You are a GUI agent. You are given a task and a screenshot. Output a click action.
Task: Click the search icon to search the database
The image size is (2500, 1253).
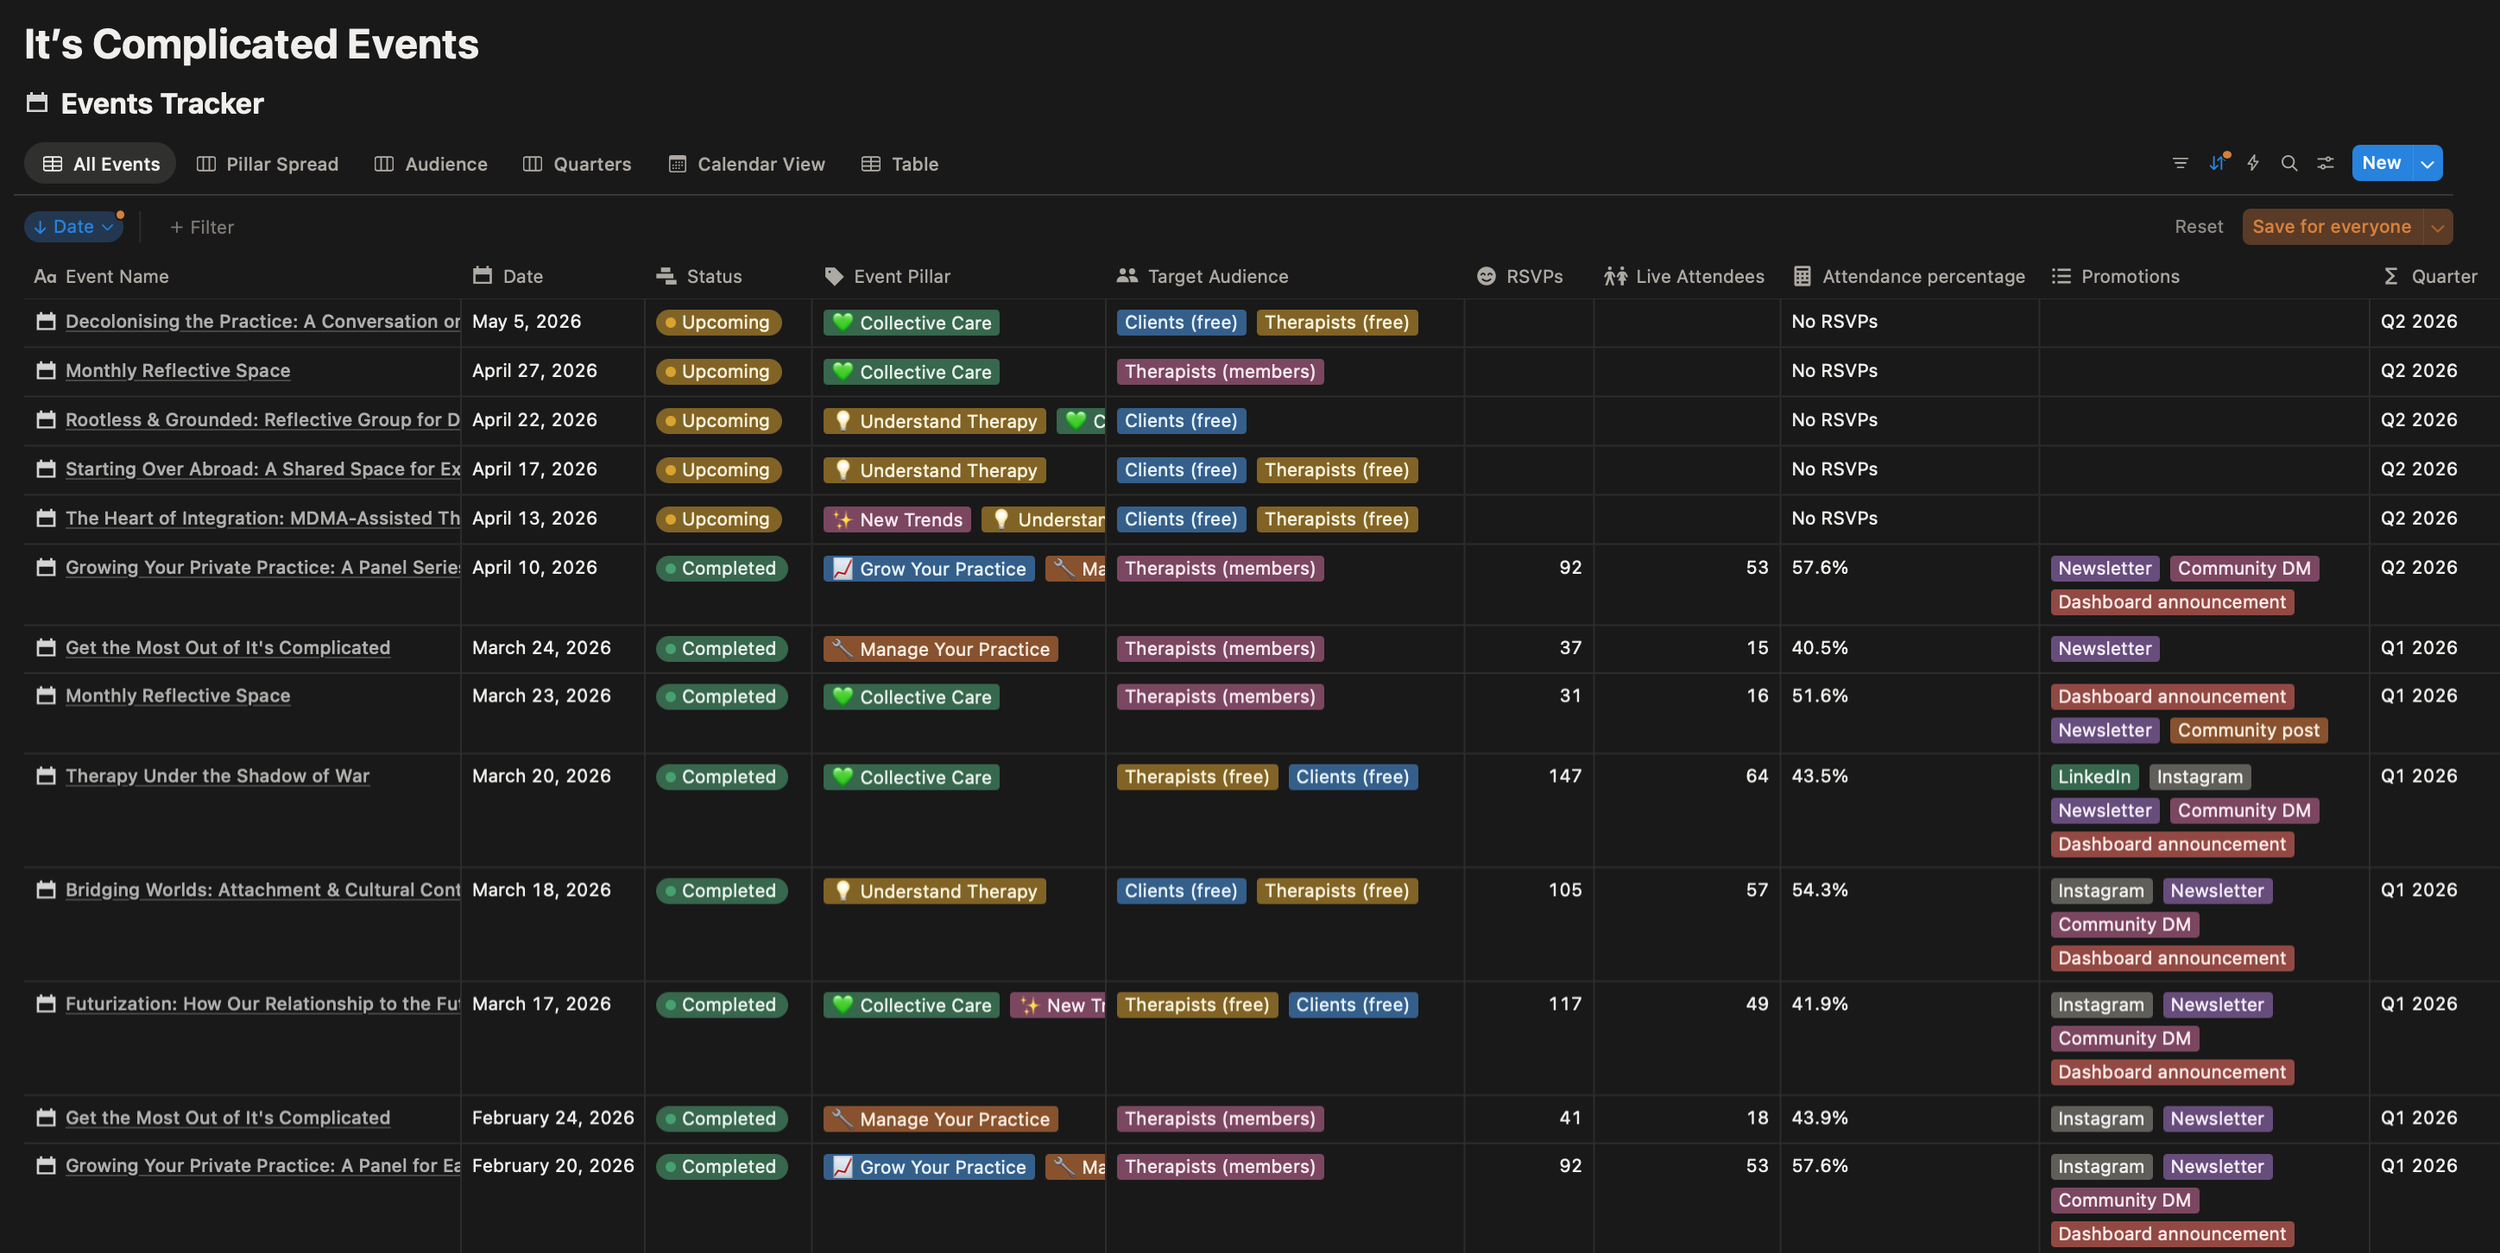pos(2288,163)
